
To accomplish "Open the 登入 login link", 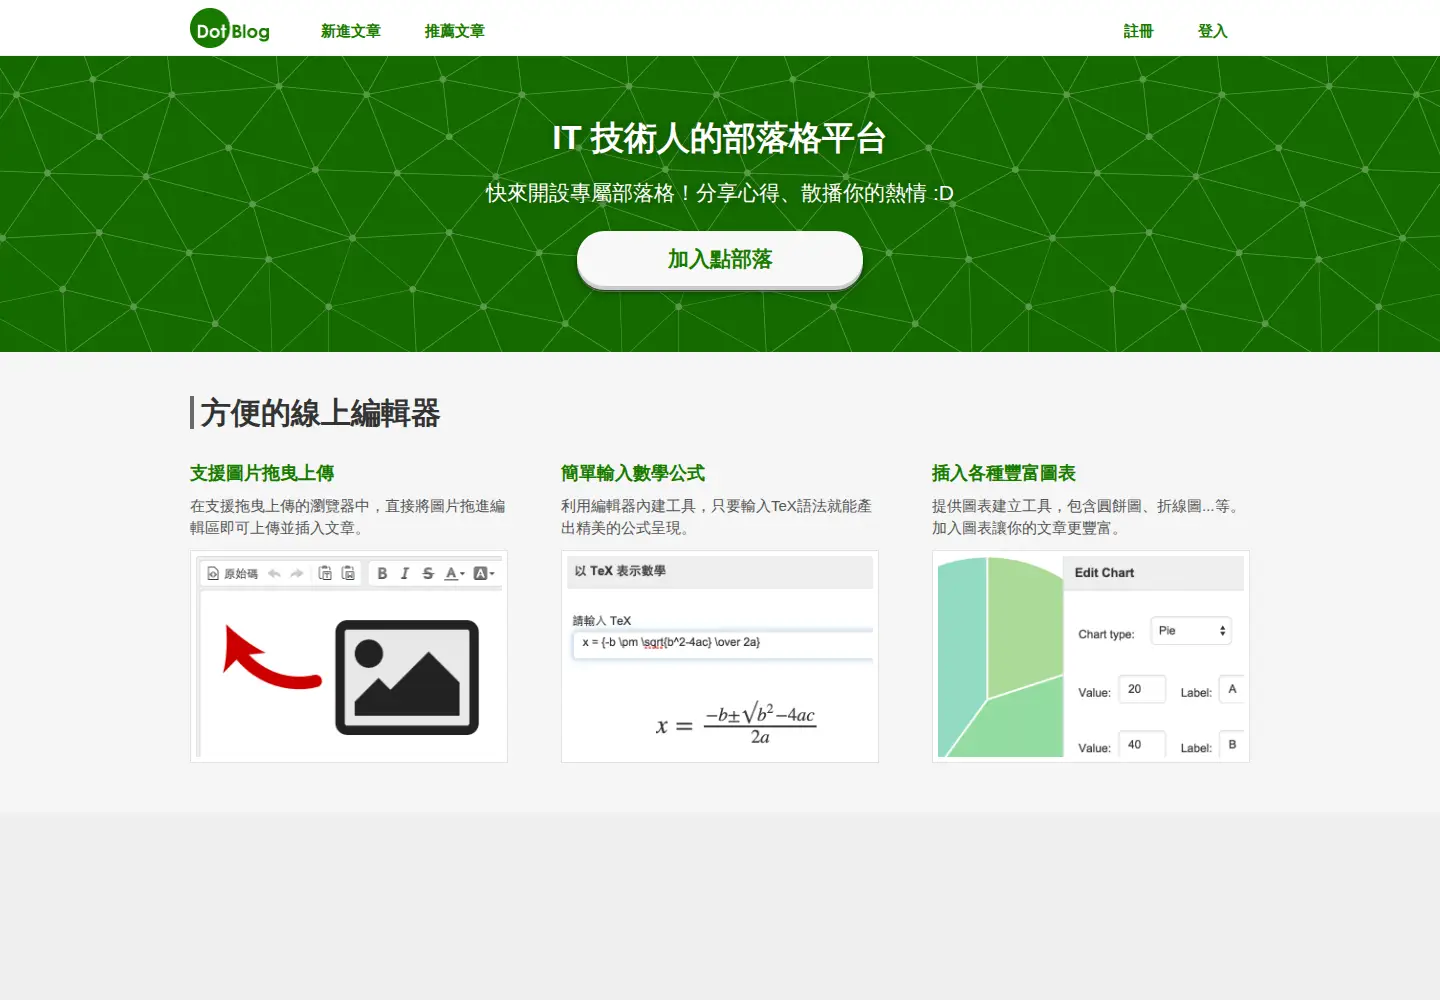I will [x=1212, y=31].
